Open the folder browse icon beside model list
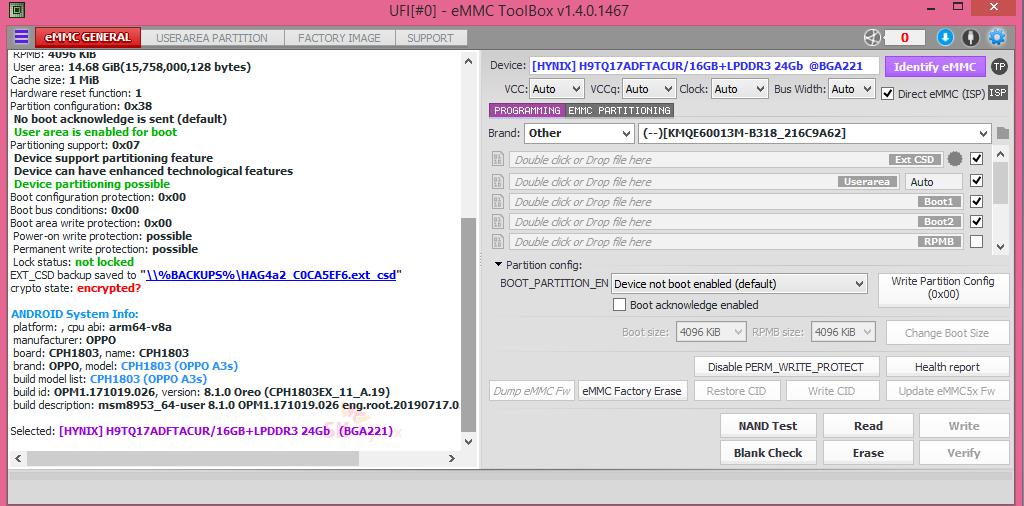The width and height of the screenshot is (1024, 506). point(1002,133)
